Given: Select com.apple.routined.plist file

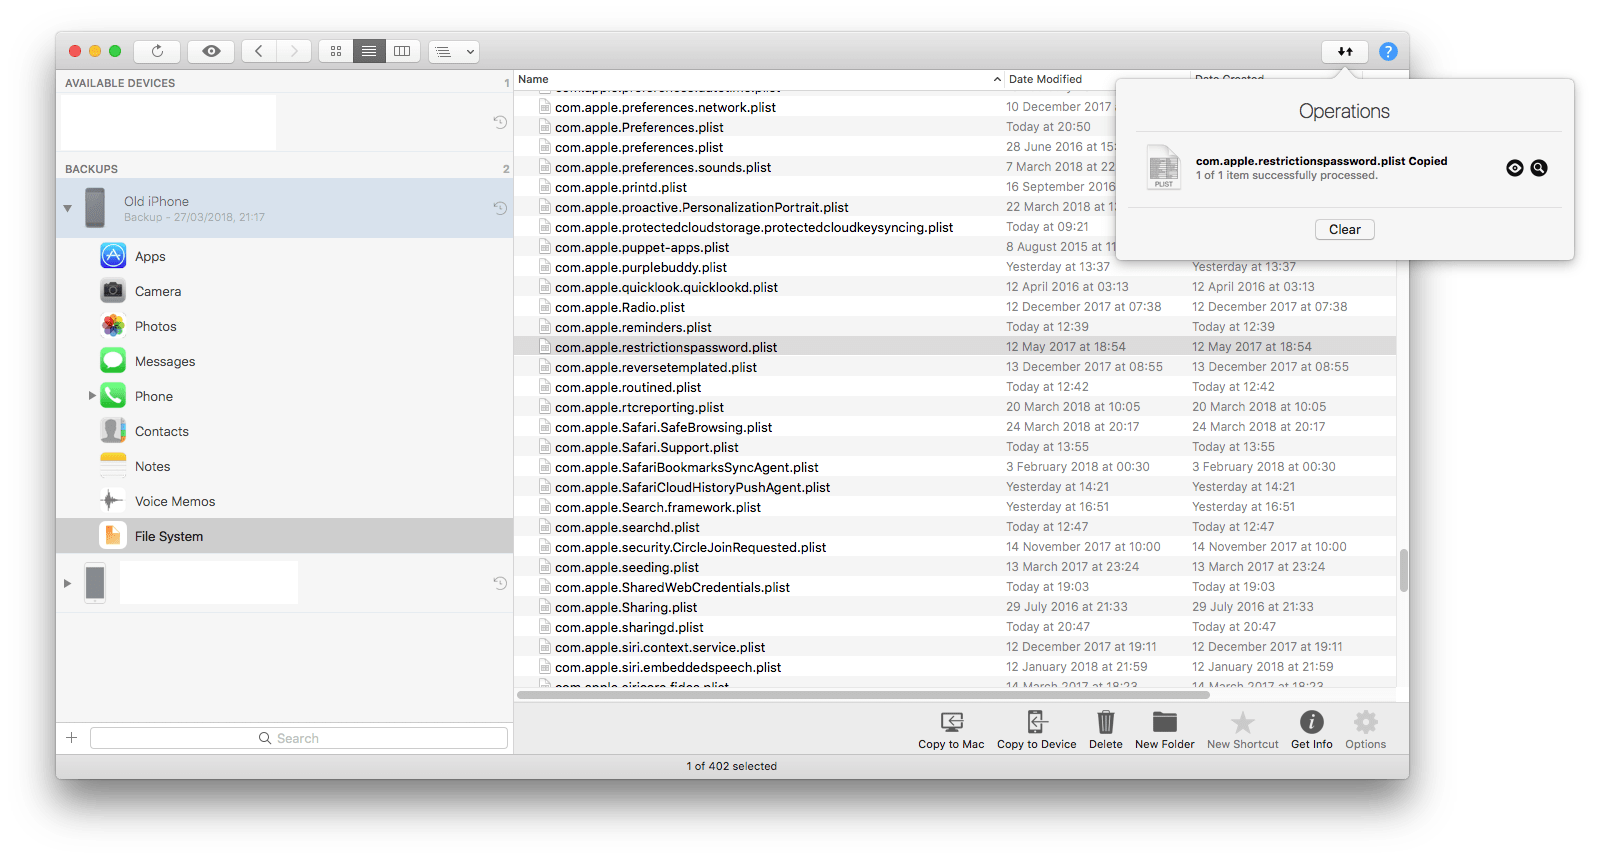Looking at the screenshot, I should click(x=628, y=387).
